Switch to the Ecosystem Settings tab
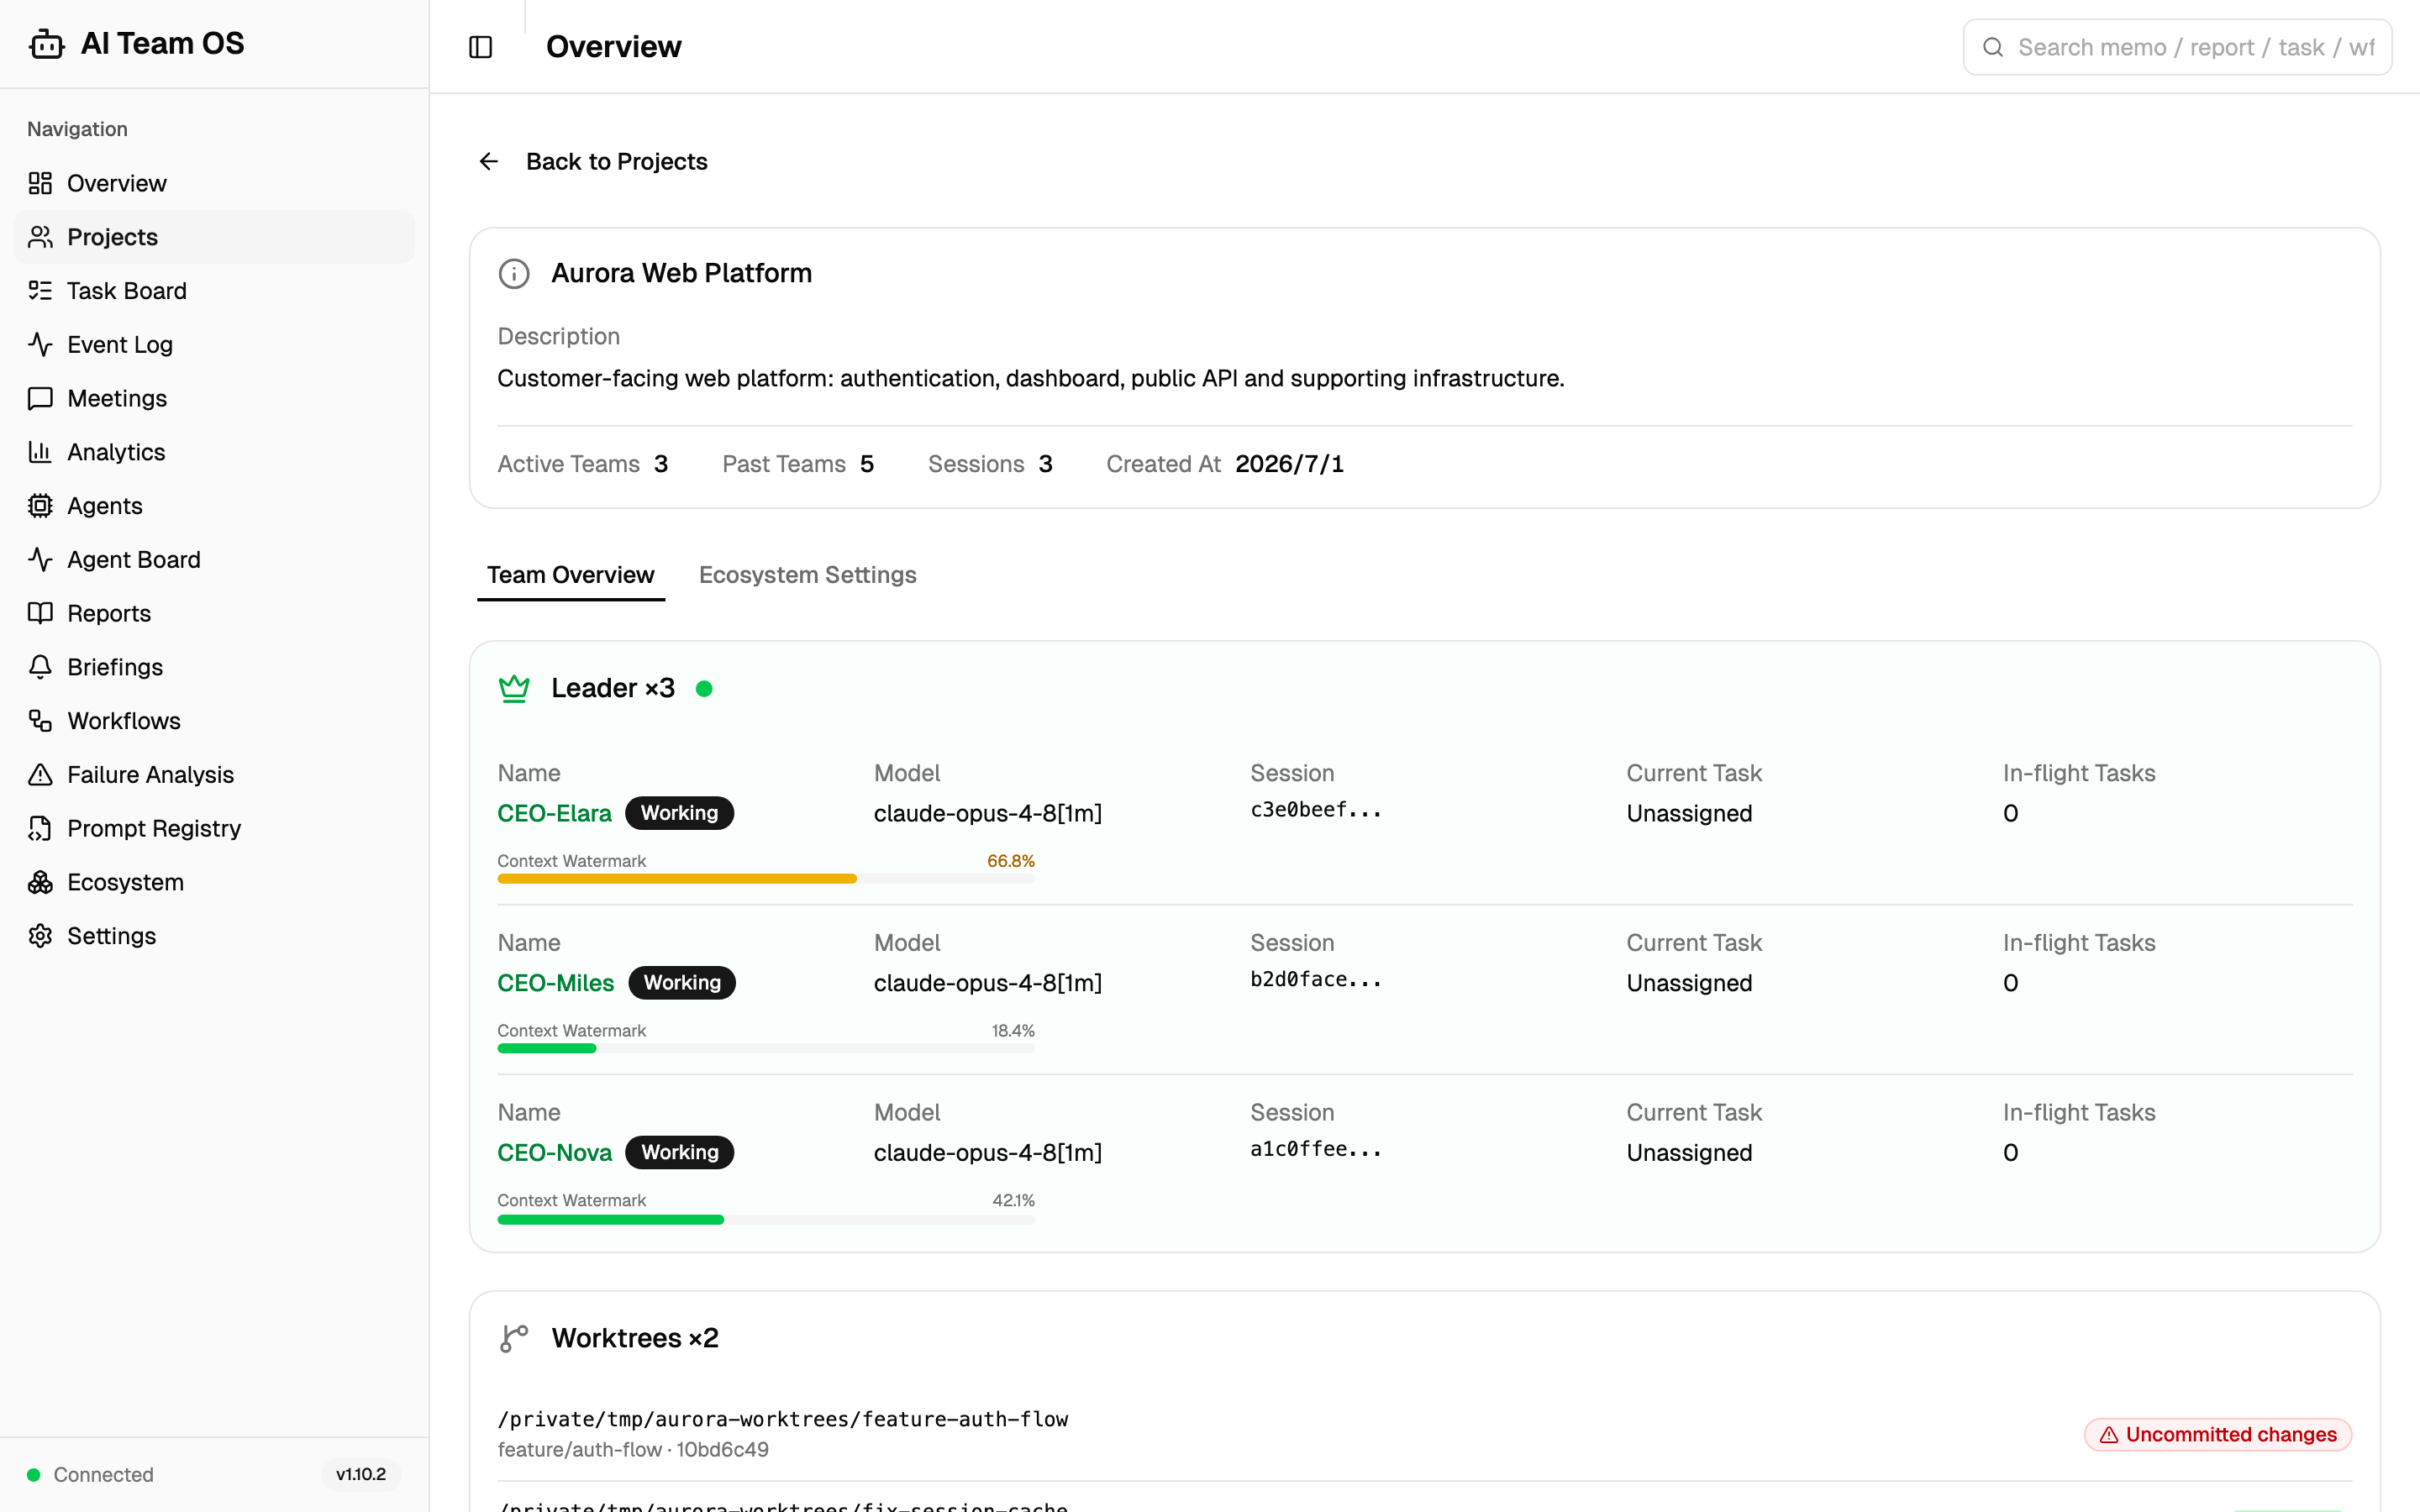The height and width of the screenshot is (1512, 2420). pos(808,575)
